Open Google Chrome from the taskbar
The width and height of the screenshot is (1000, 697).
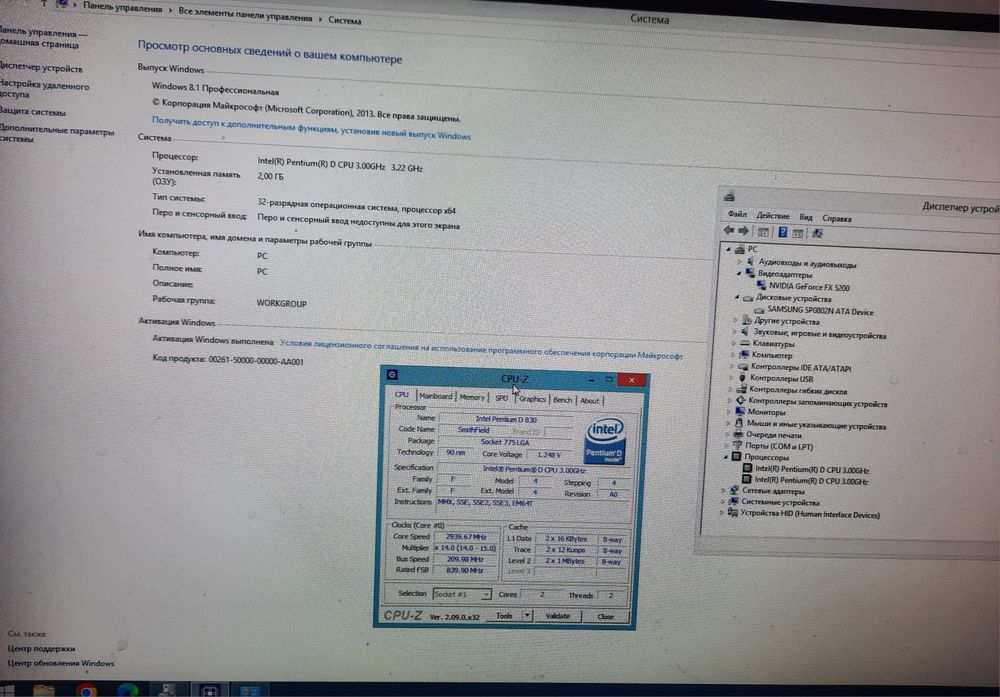[x=85, y=691]
